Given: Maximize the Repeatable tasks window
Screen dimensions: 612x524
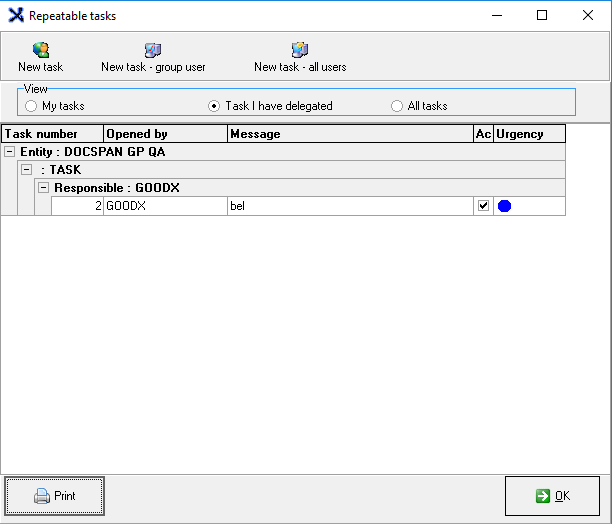Looking at the screenshot, I should coord(542,16).
